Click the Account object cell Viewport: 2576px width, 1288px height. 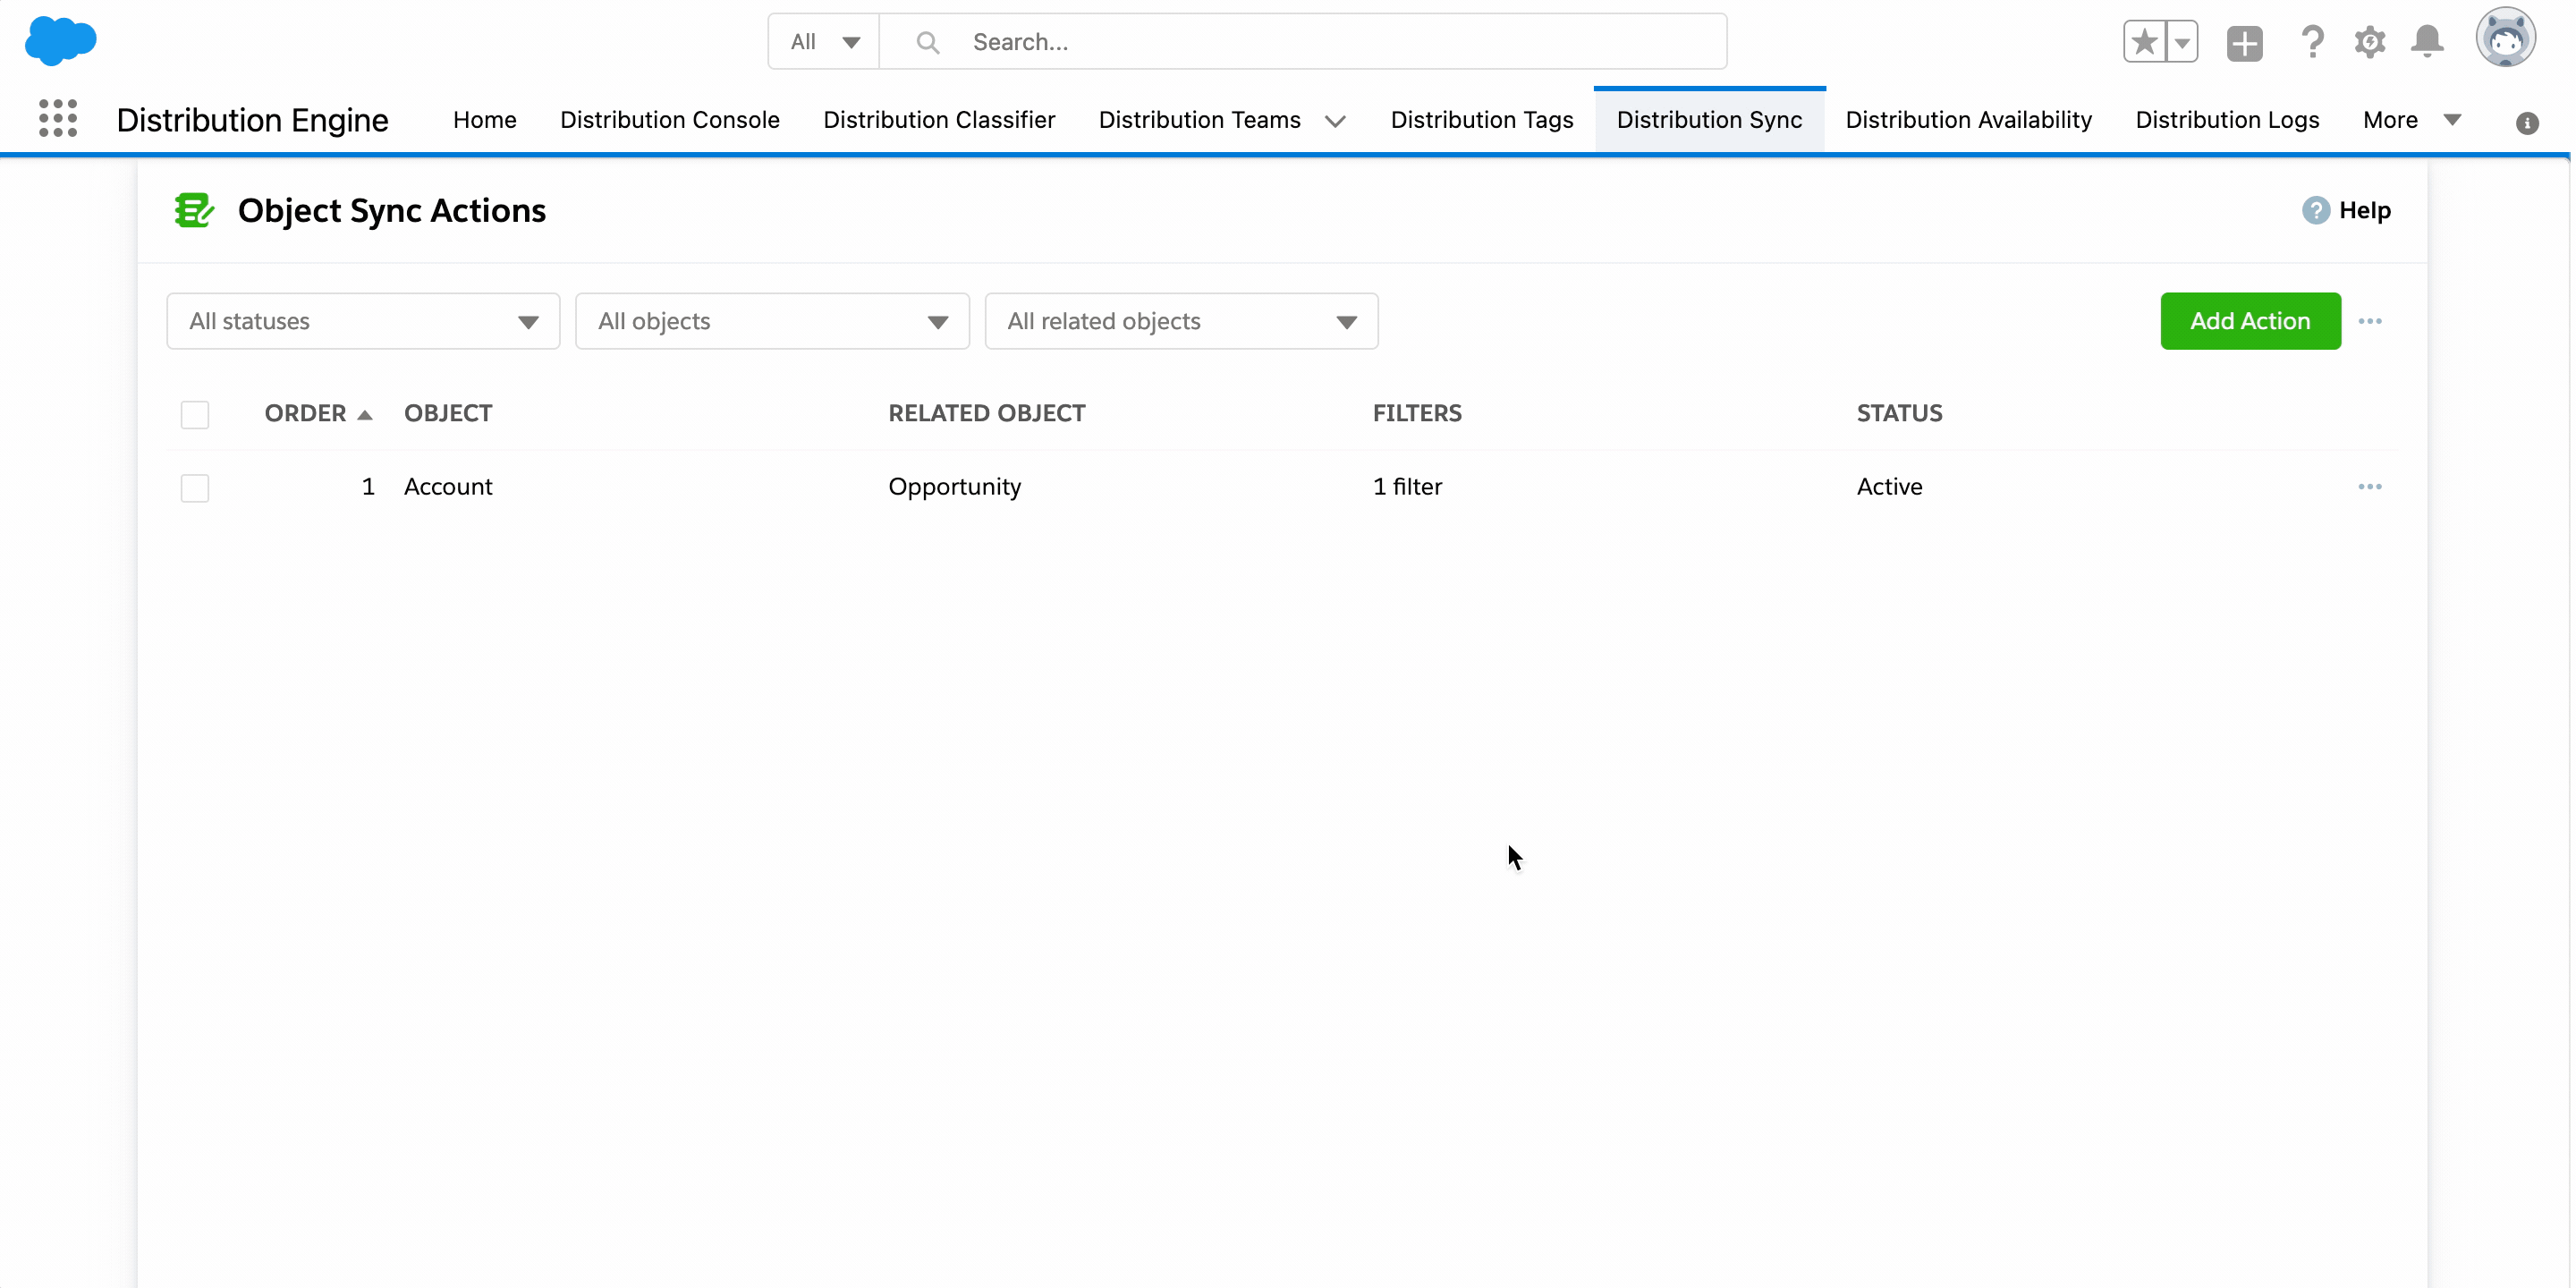(448, 486)
